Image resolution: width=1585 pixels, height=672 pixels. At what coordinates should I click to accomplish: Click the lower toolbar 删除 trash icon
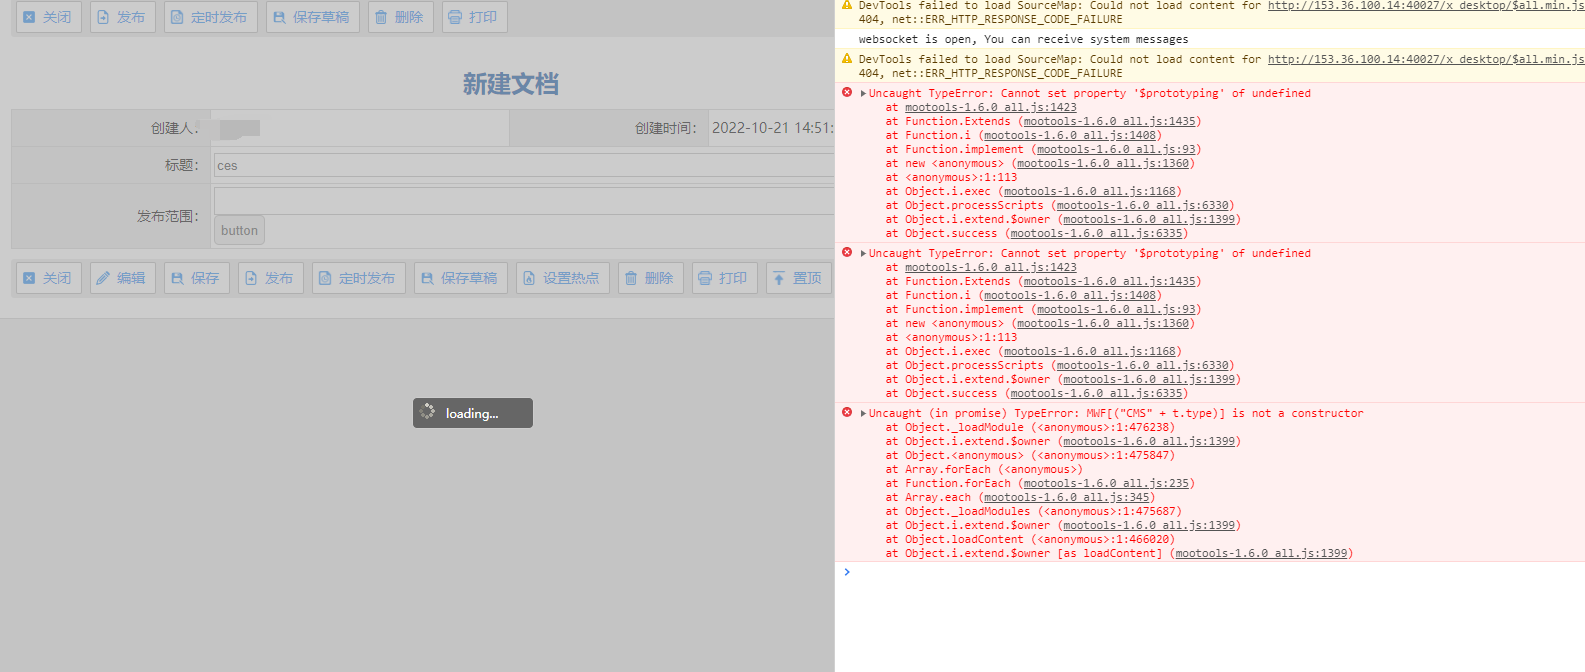[631, 278]
